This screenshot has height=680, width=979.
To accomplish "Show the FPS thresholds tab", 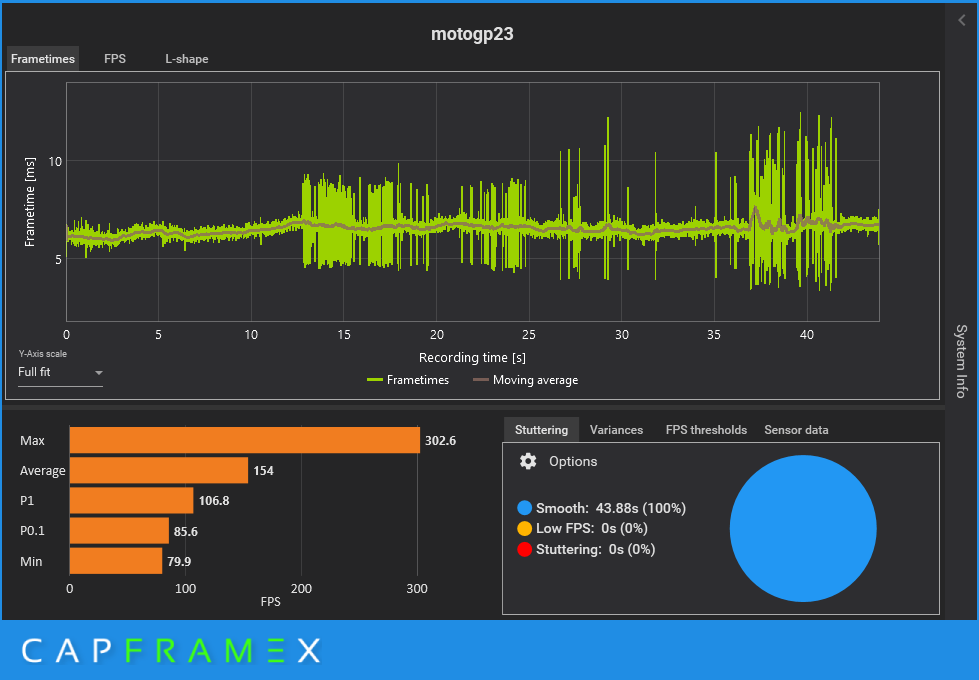I will (x=706, y=430).
